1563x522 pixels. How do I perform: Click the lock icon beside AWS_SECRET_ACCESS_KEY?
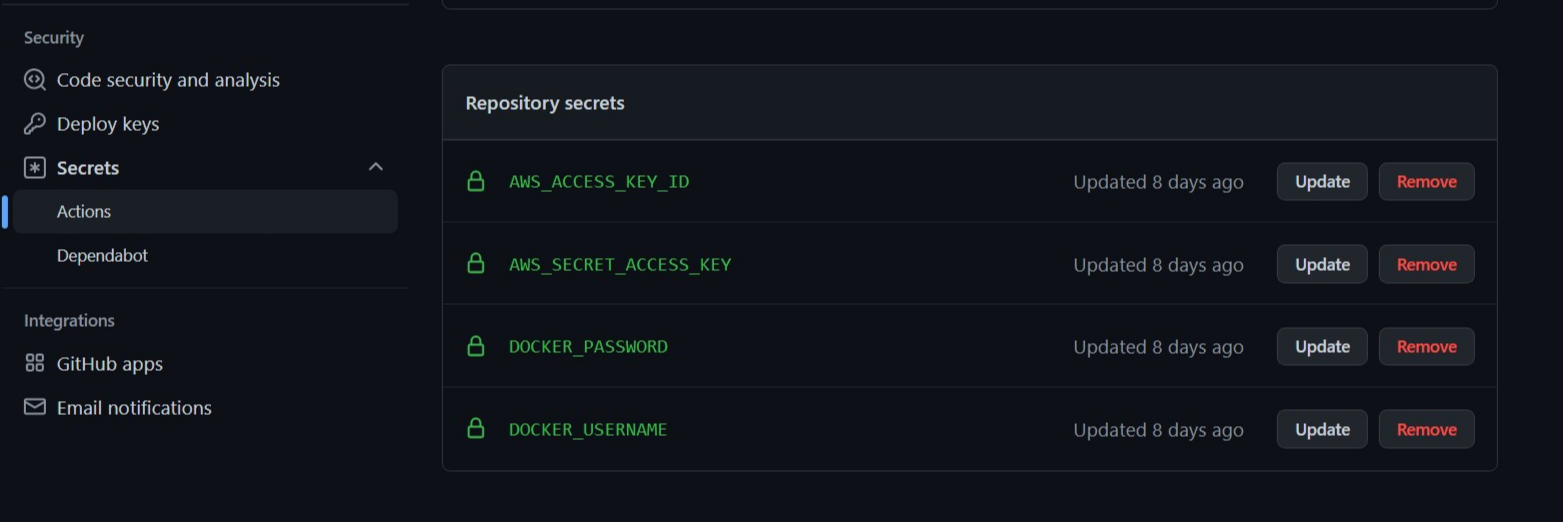point(476,263)
